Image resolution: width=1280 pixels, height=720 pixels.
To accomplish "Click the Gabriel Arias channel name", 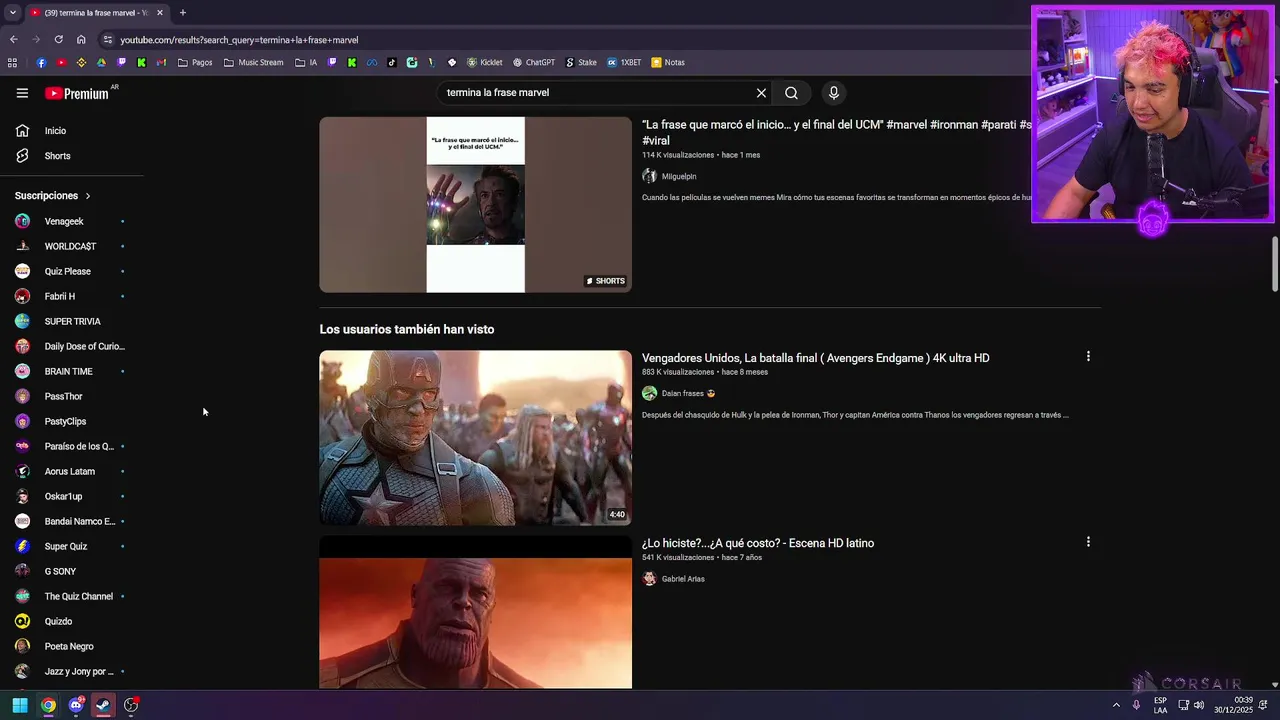I will pyautogui.click(x=683, y=579).
